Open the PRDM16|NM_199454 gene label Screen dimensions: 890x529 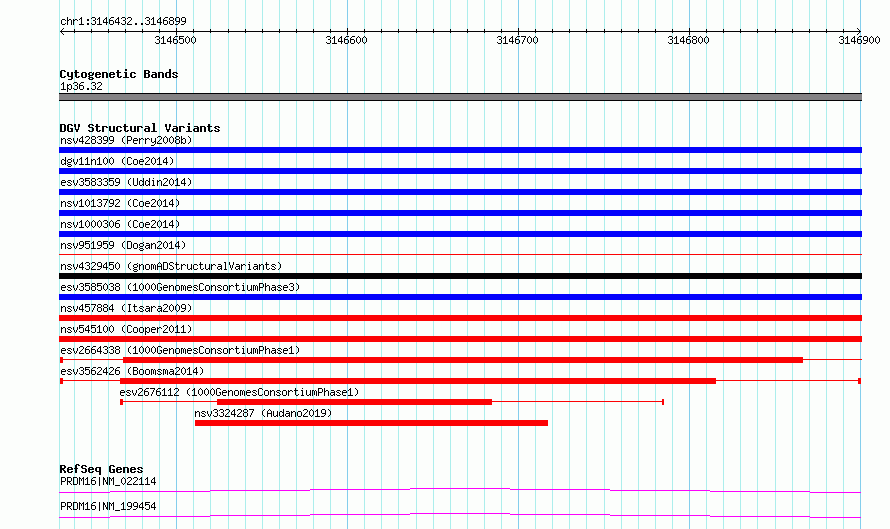(x=108, y=506)
